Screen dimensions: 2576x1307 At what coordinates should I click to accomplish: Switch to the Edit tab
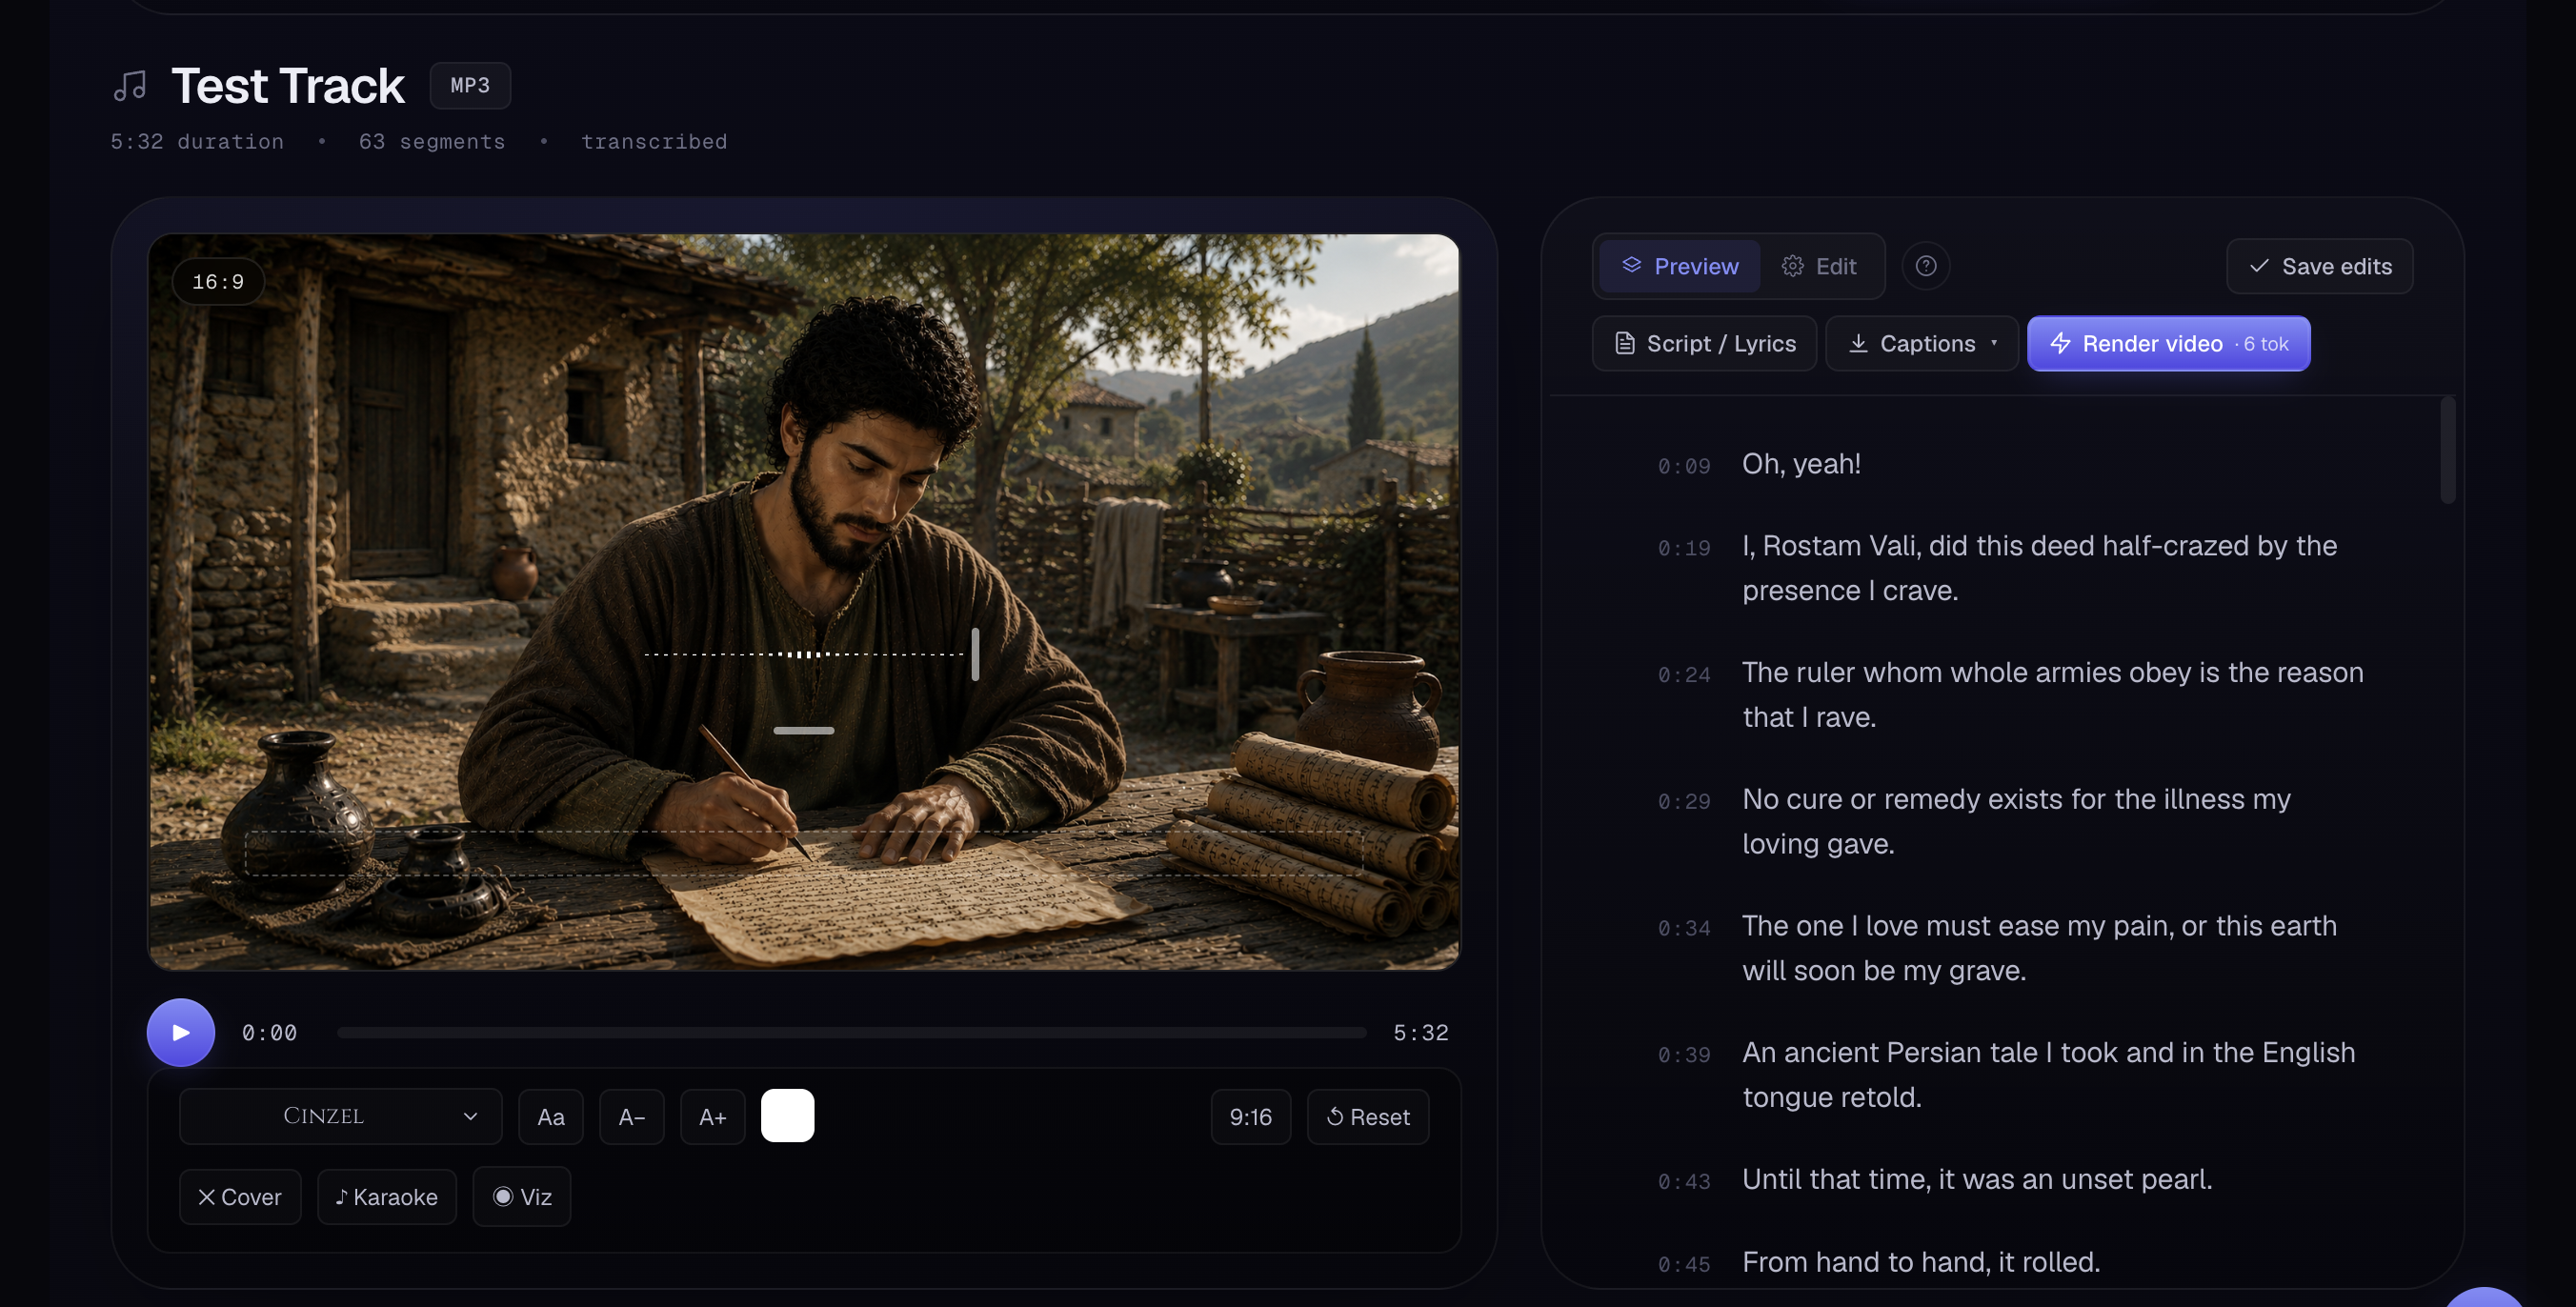(x=1818, y=266)
